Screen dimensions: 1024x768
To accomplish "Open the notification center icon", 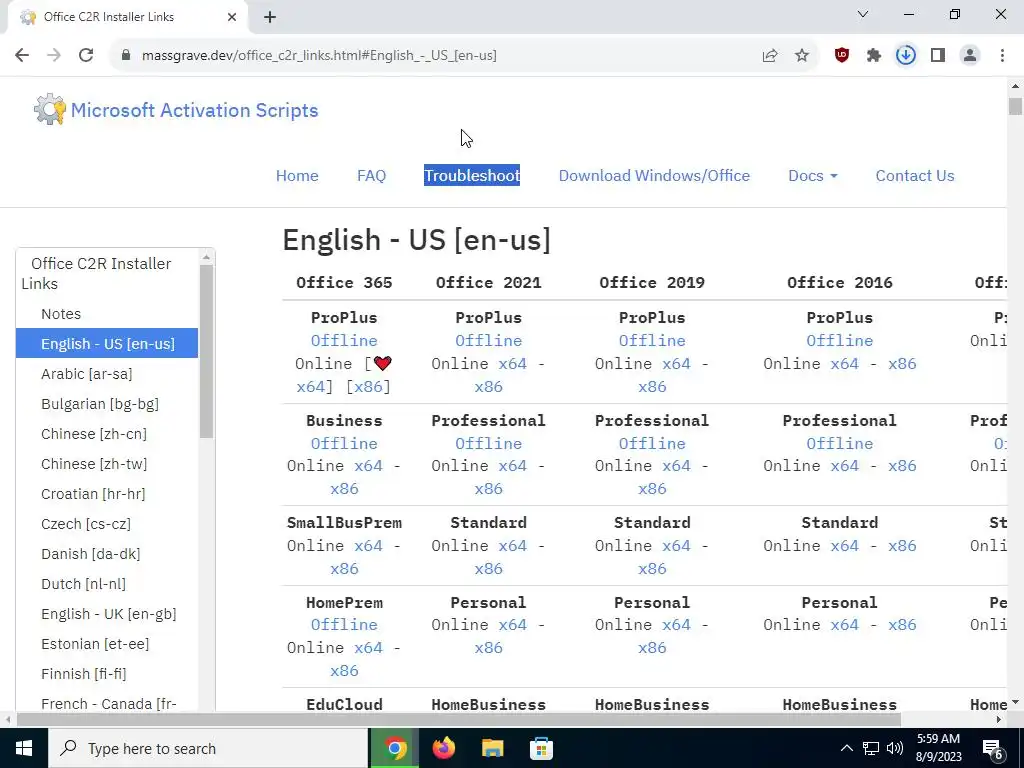I will pos(992,748).
